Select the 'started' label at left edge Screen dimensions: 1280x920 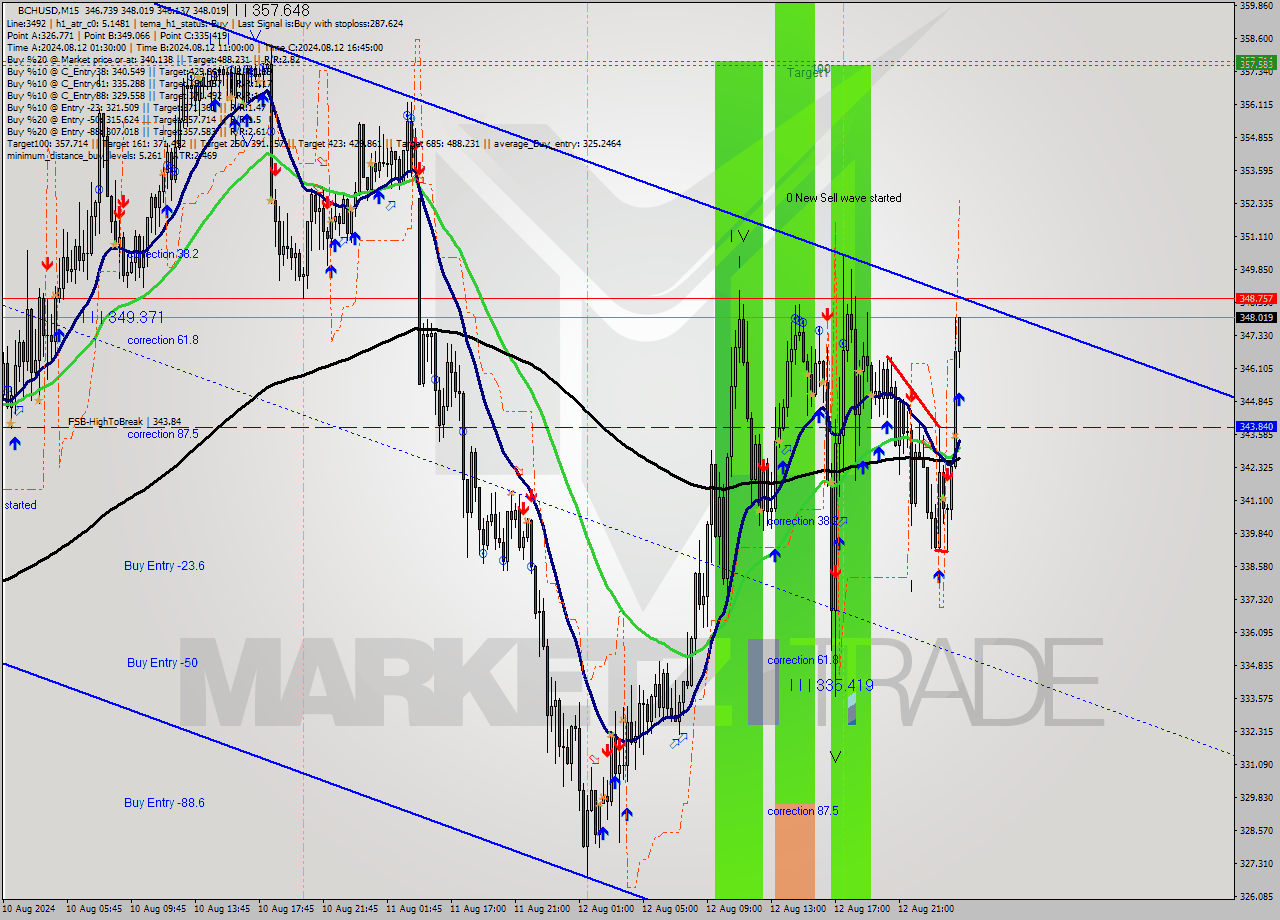click(x=20, y=505)
